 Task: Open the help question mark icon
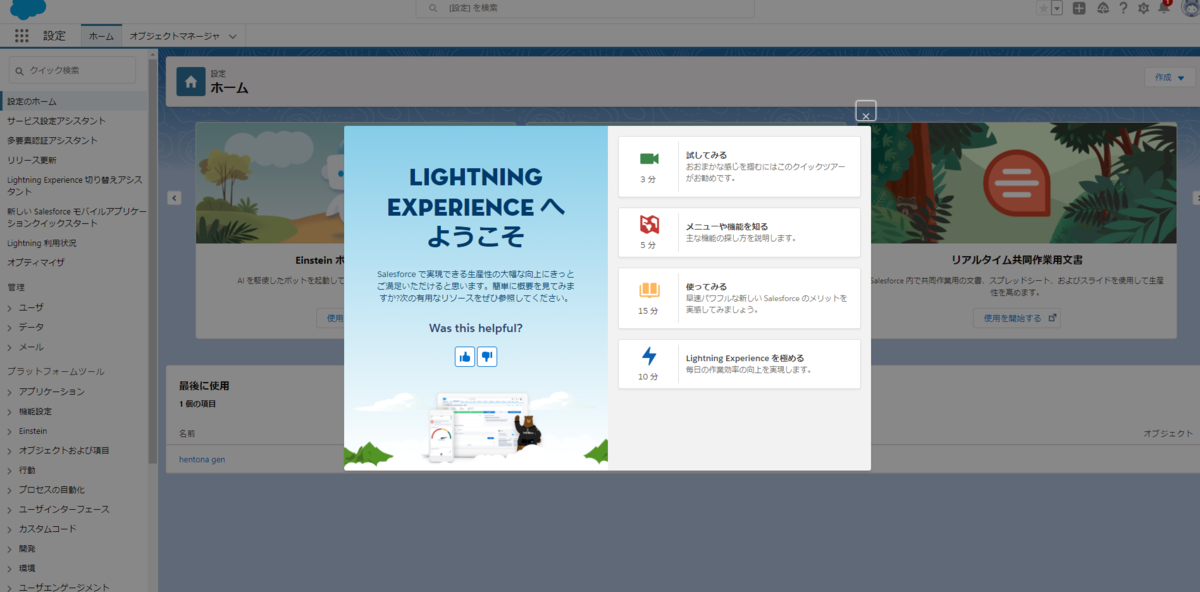pos(1123,8)
